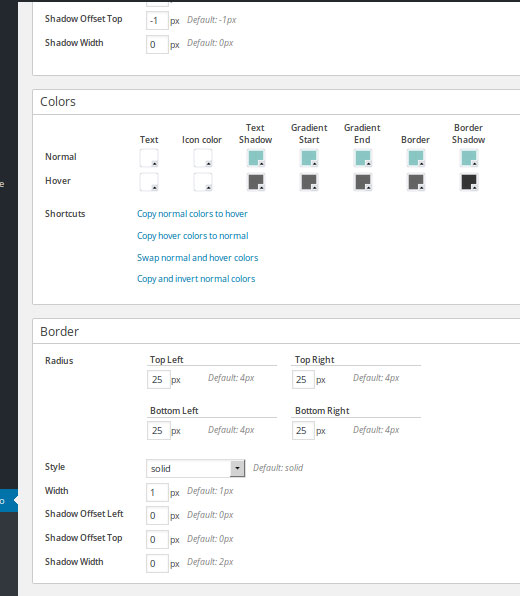Open the Hover Border Shadow color swatch
Viewport: 520px width, 596px height.
pyautogui.click(x=469, y=182)
